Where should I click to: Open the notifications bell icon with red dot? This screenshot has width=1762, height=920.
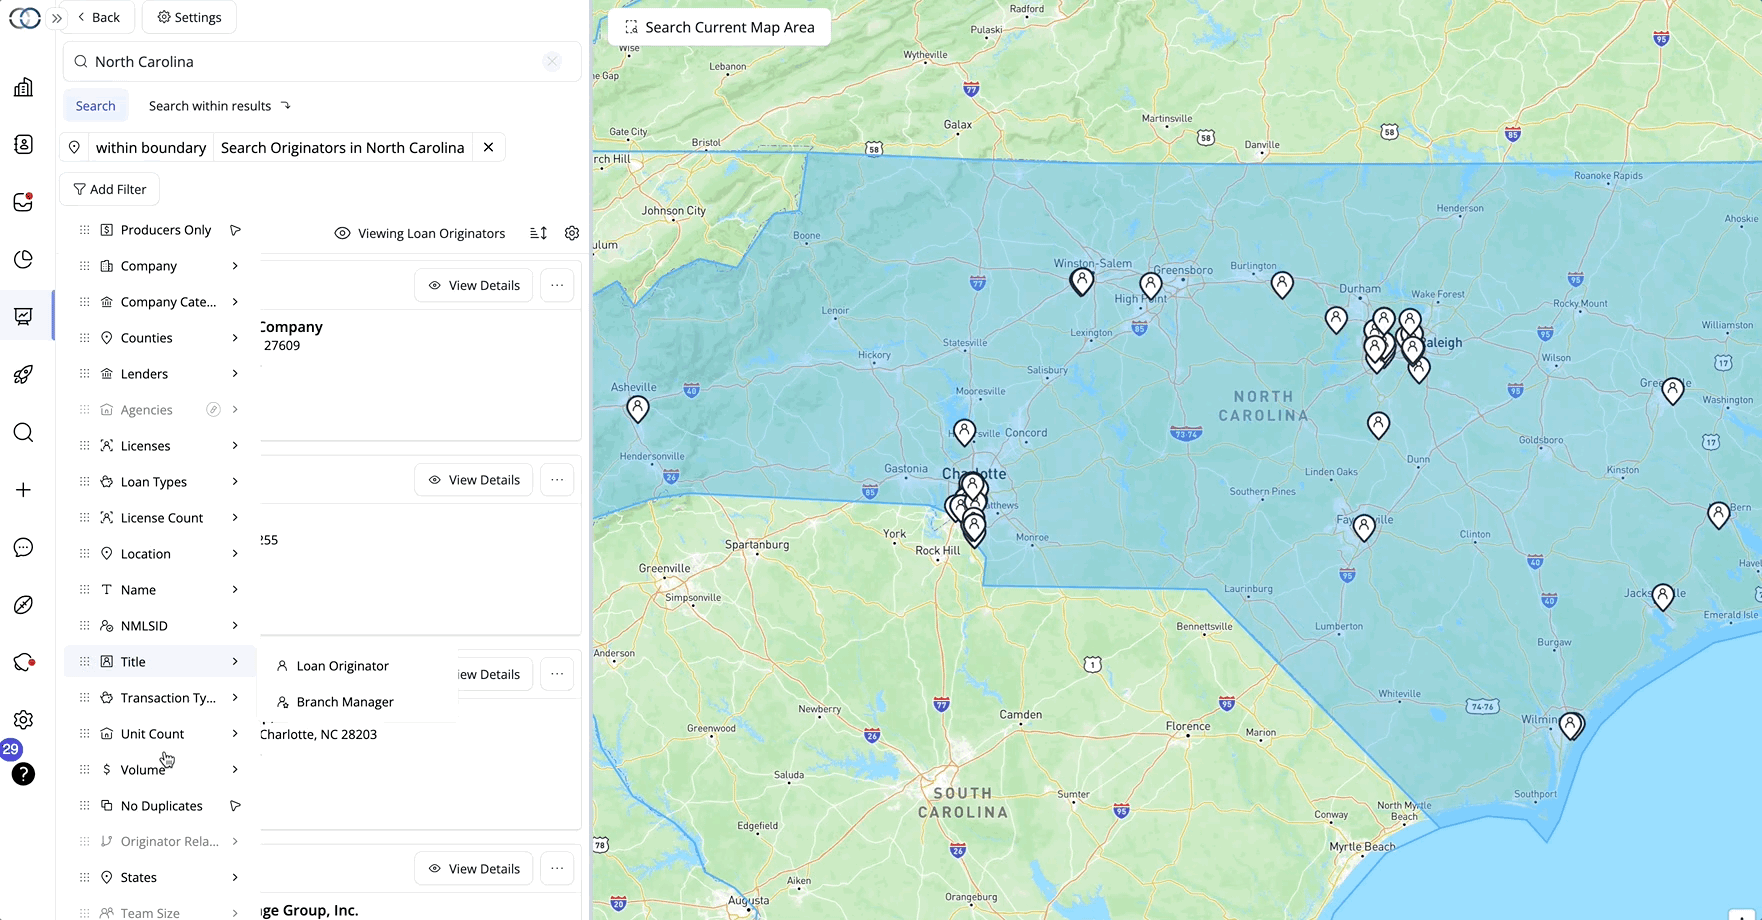point(23,662)
